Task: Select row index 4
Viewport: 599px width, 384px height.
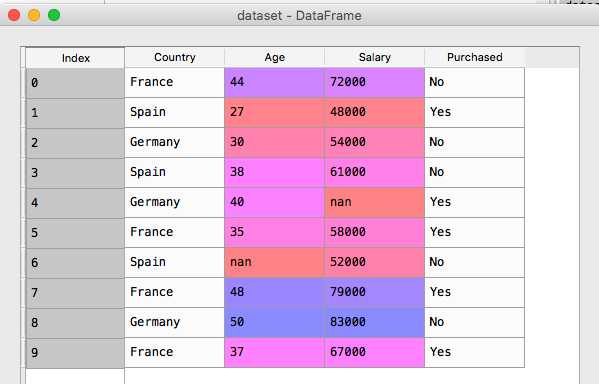Action: point(75,203)
